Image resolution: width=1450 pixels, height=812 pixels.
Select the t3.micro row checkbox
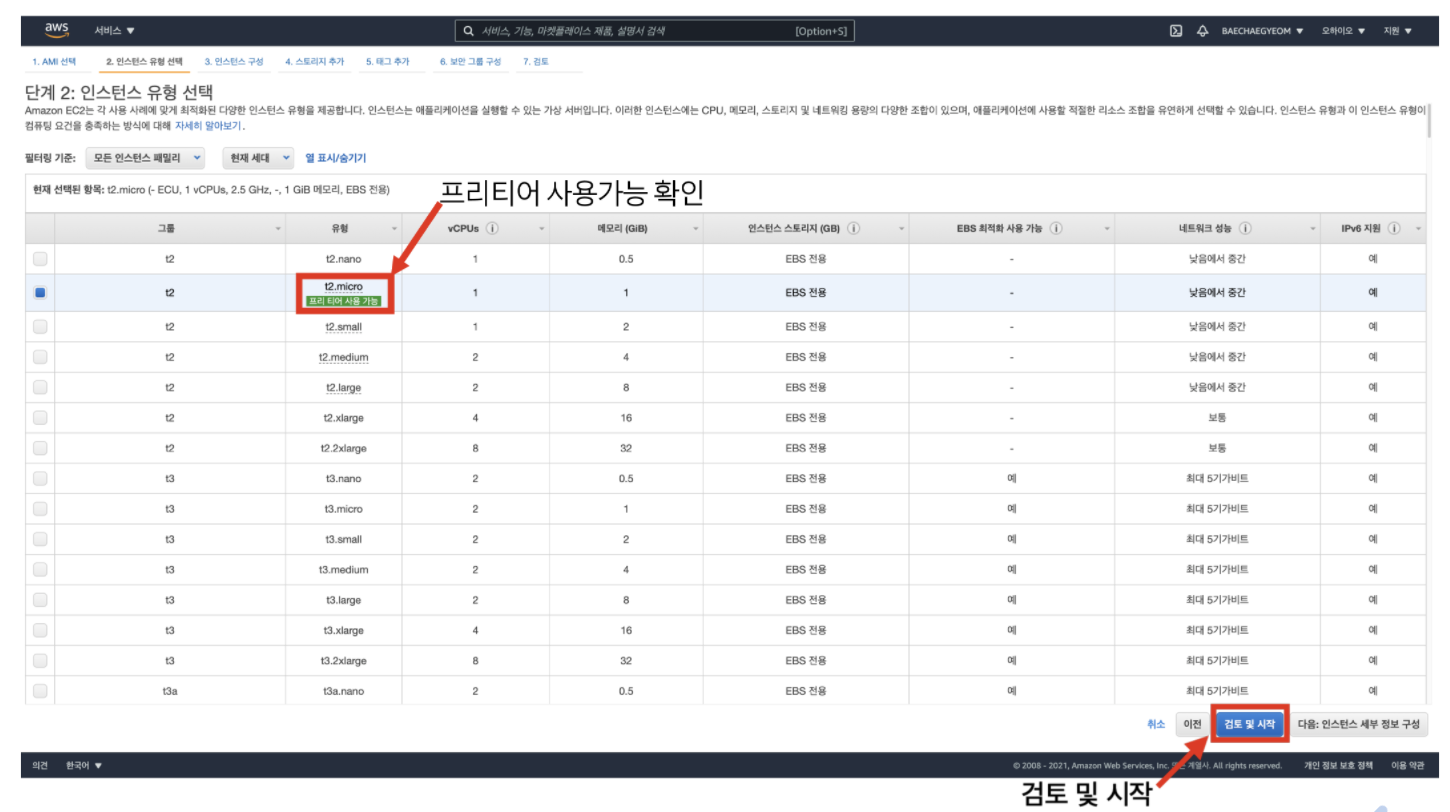click(x=40, y=509)
